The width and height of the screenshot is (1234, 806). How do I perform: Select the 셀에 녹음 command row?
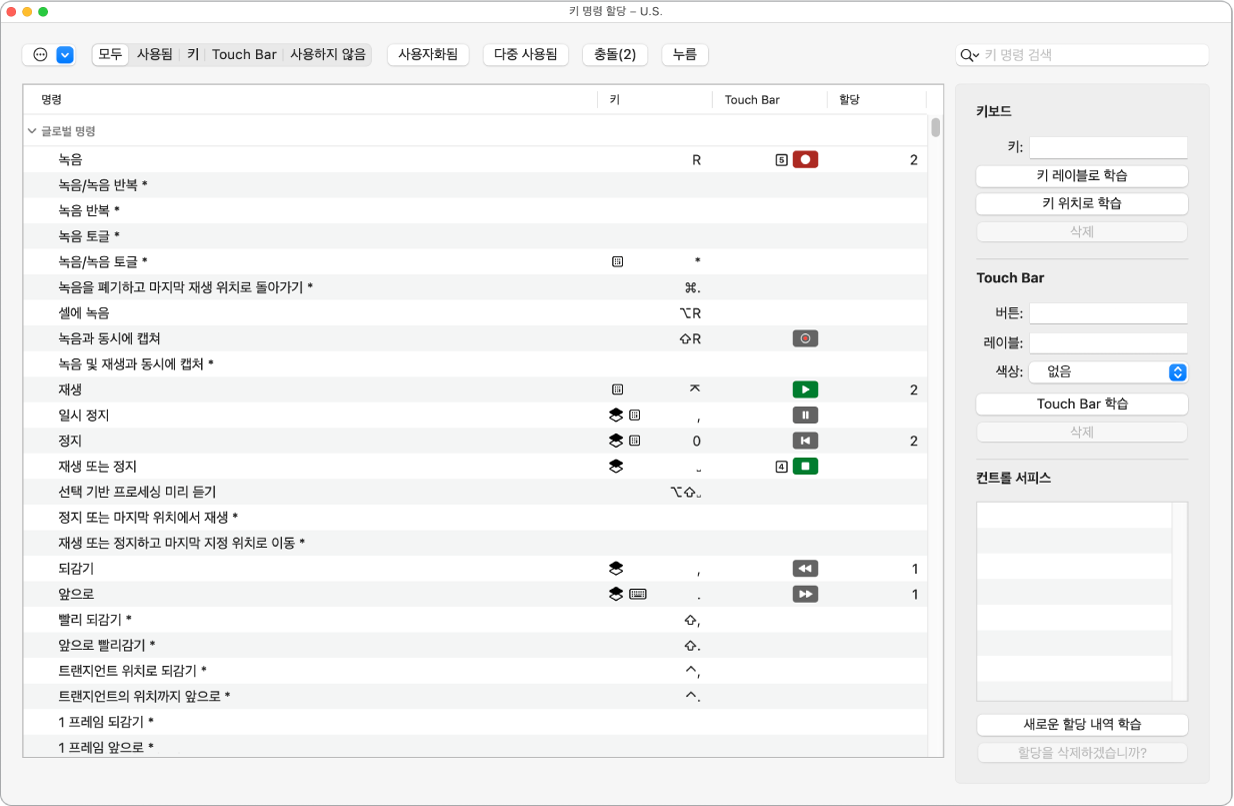click(x=476, y=313)
